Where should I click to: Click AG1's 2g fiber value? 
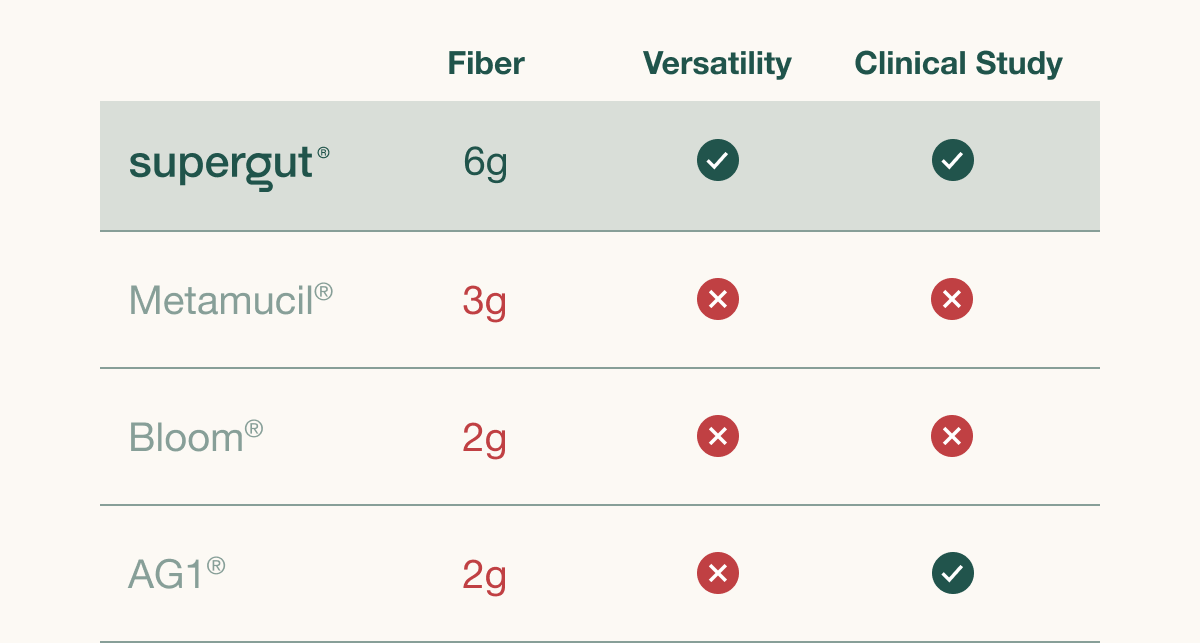[x=484, y=575]
